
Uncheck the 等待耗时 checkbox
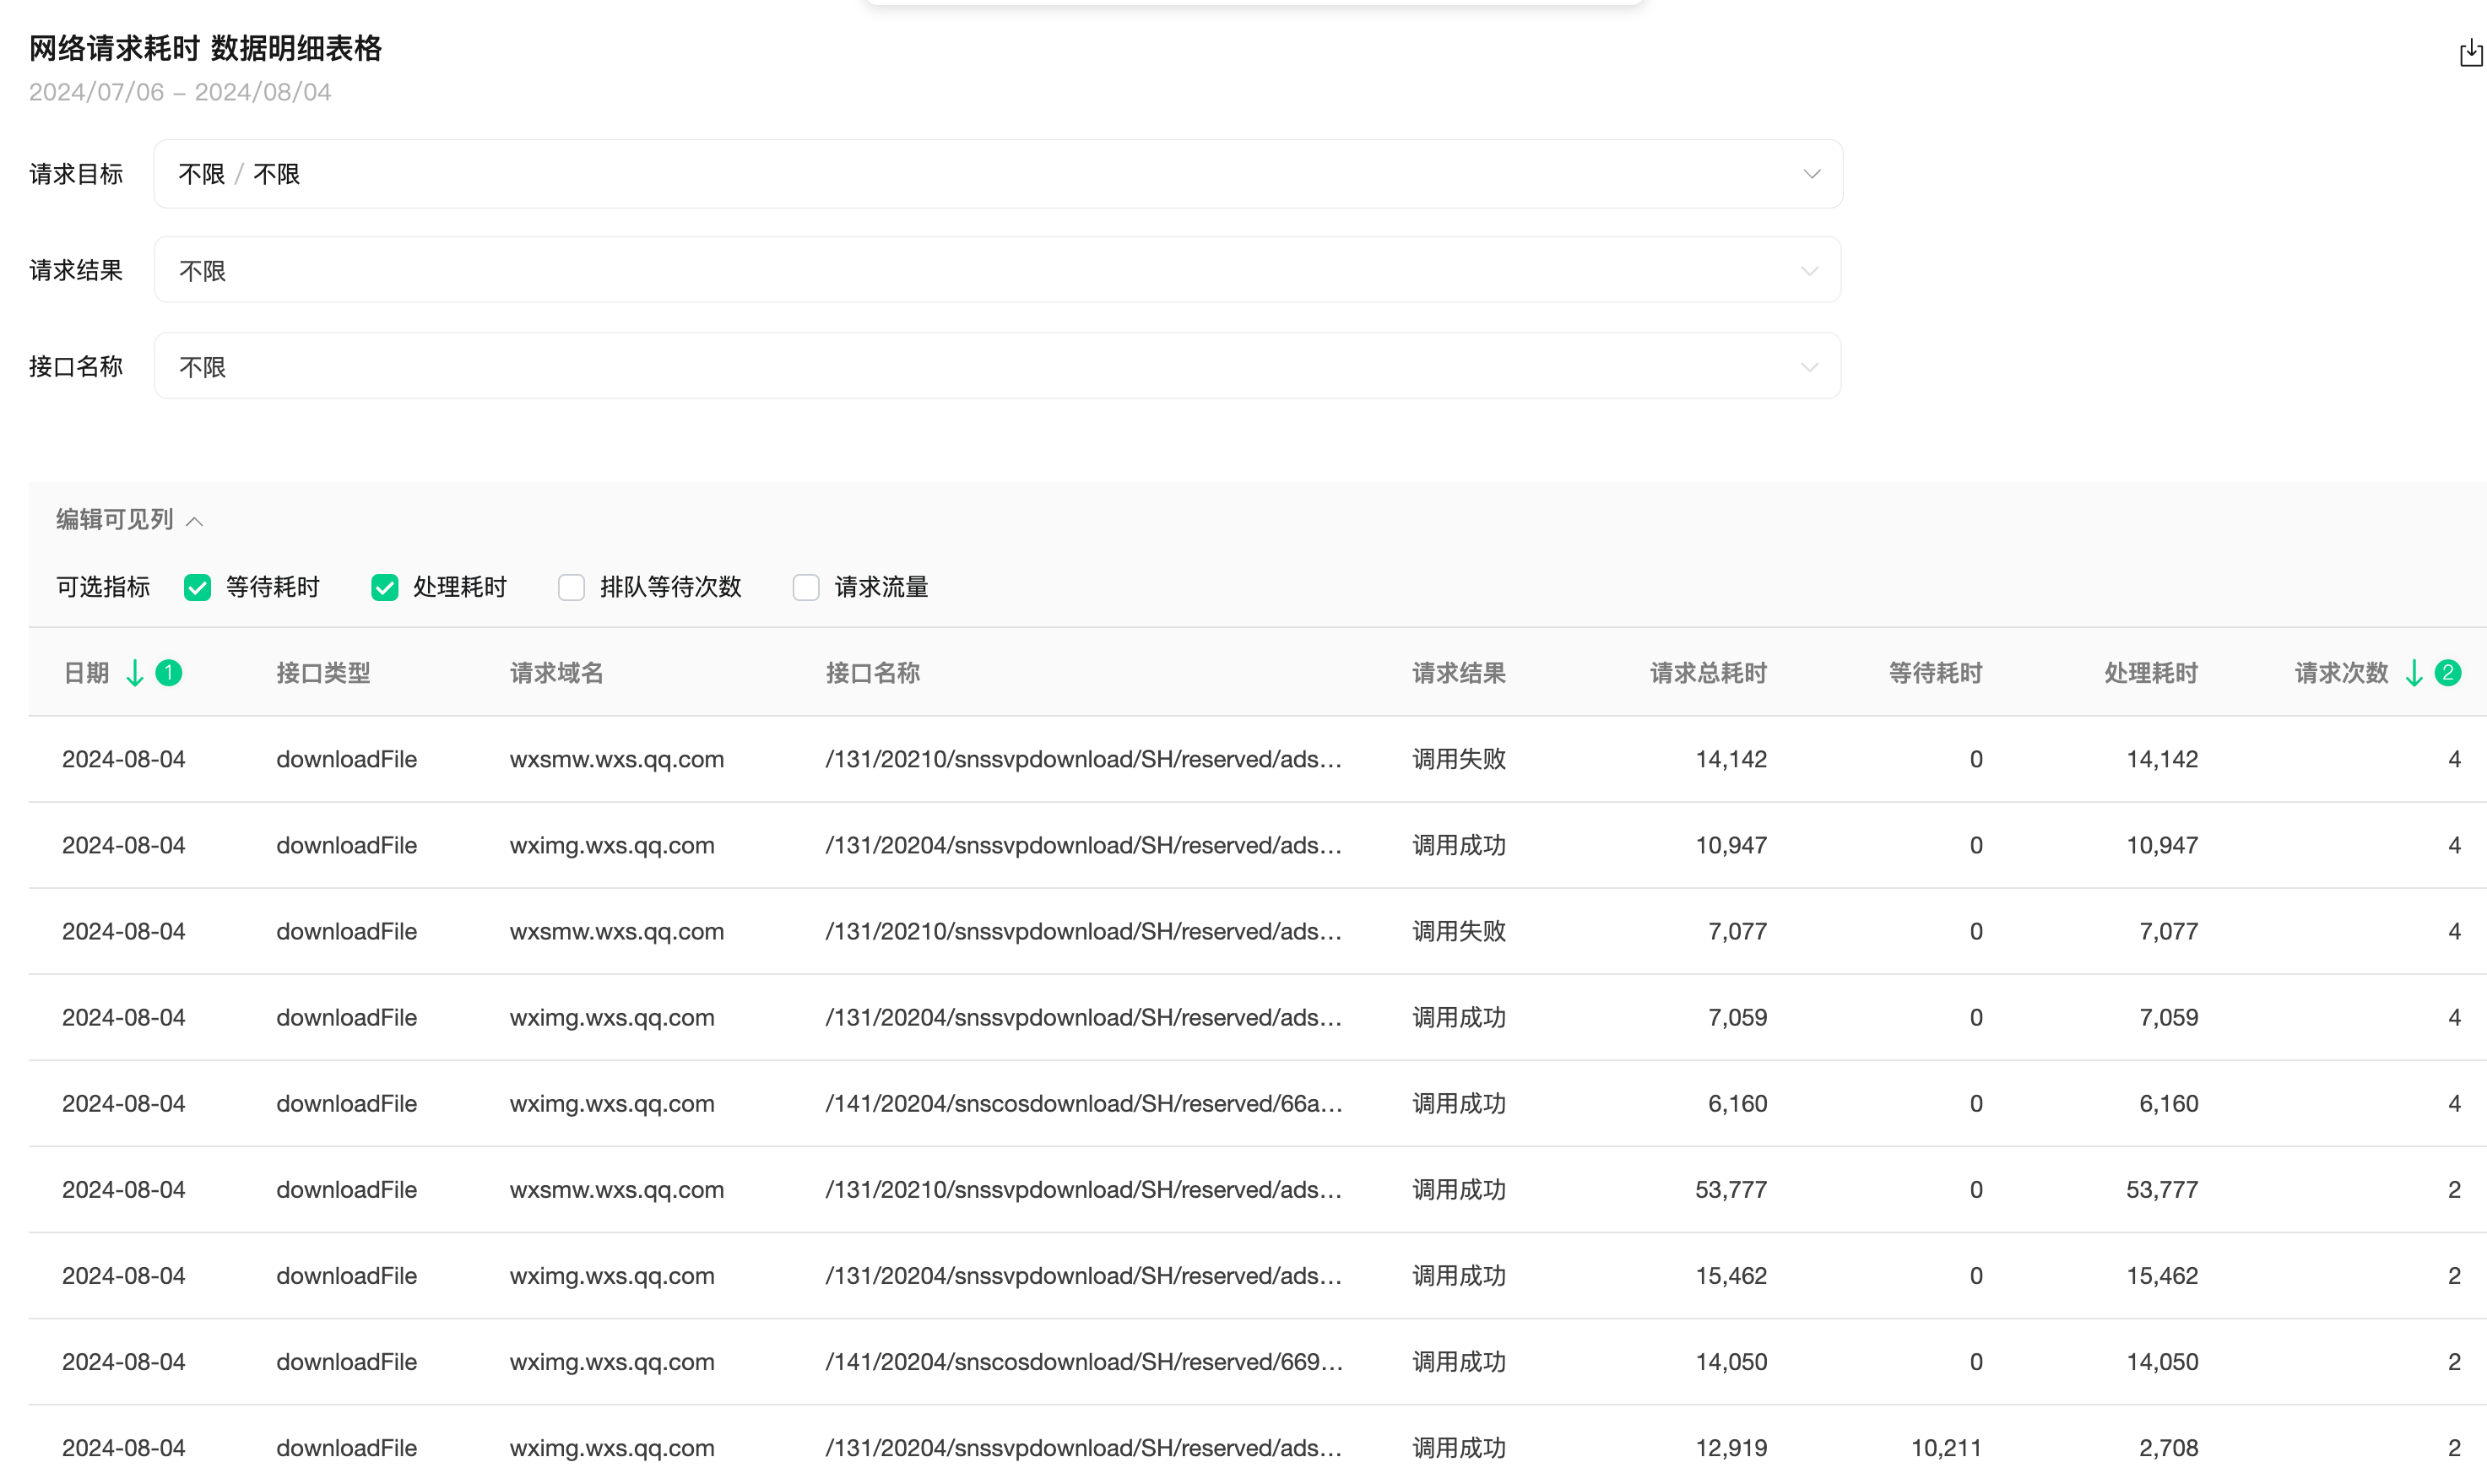198,587
